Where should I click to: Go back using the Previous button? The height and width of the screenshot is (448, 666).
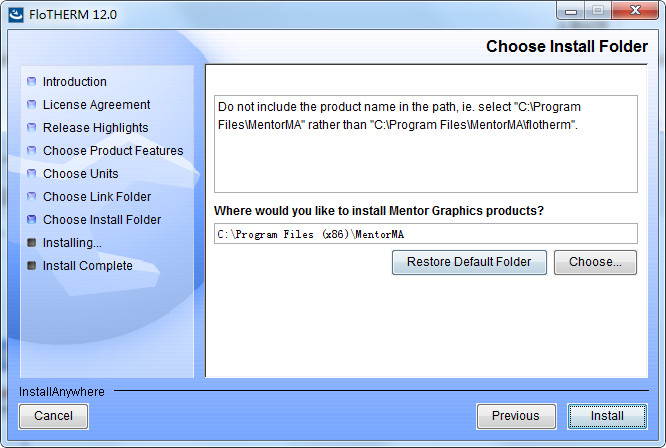click(x=516, y=416)
